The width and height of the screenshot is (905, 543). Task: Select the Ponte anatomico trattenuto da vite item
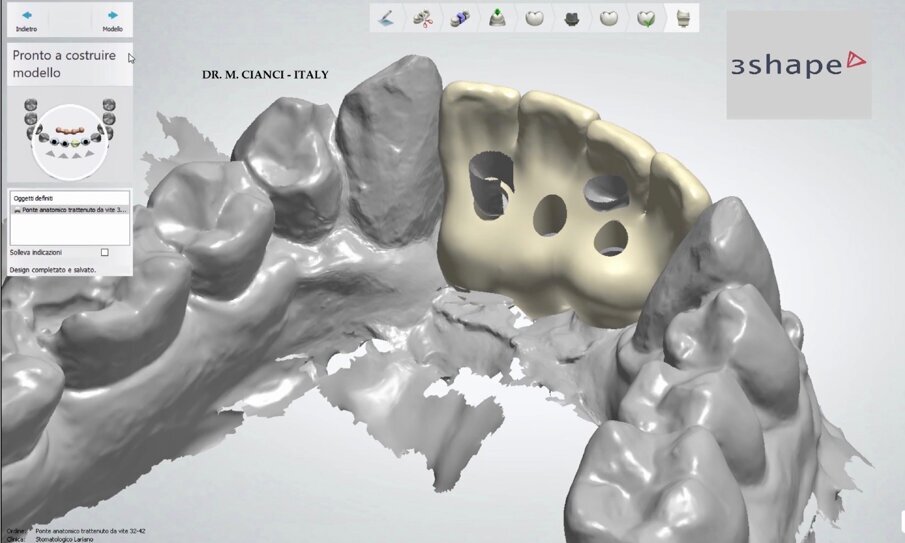coord(69,210)
